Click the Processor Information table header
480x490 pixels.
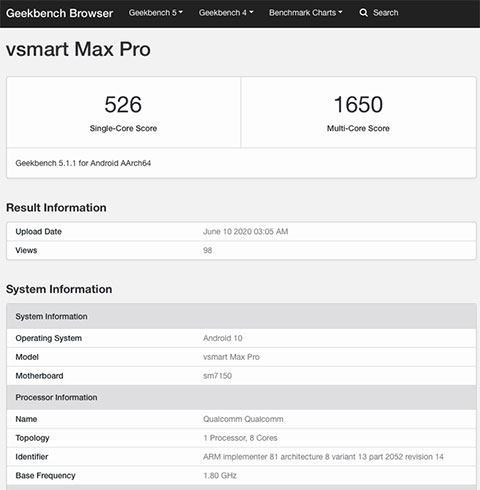241,397
